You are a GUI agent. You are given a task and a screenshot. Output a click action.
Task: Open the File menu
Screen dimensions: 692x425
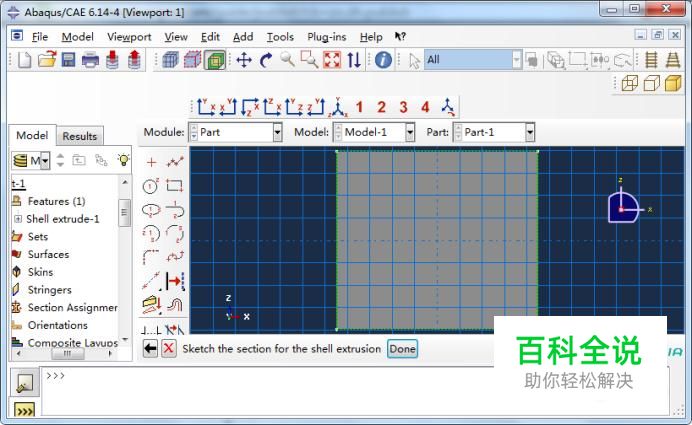click(40, 37)
